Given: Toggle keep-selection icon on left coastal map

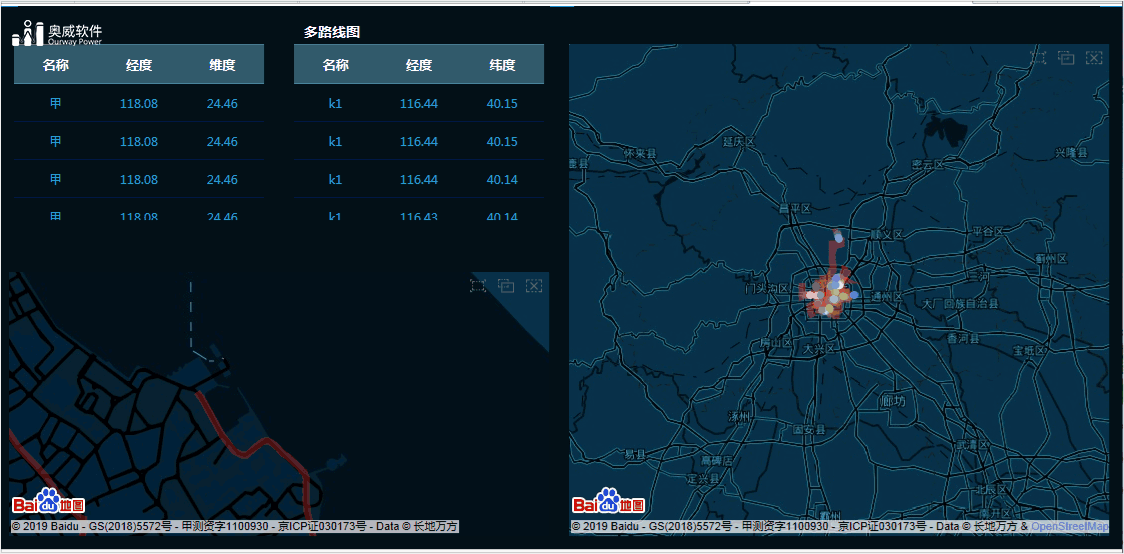Looking at the screenshot, I should (x=506, y=287).
